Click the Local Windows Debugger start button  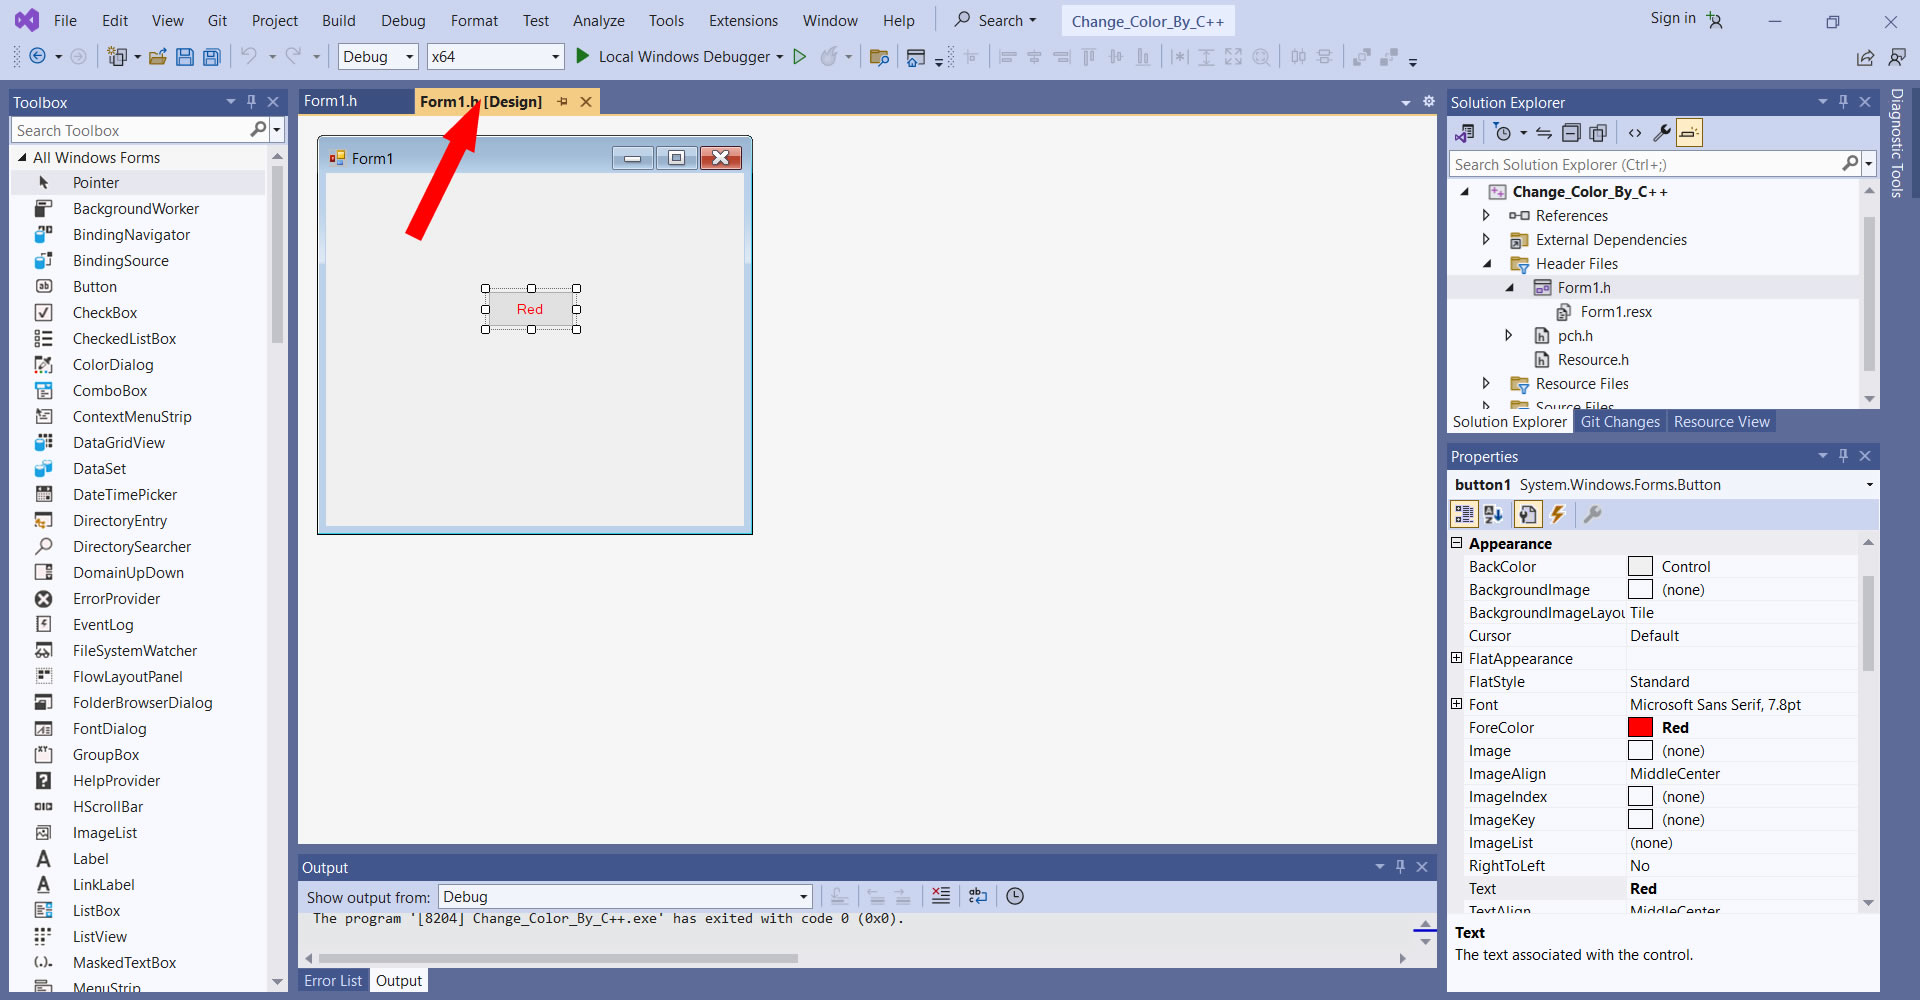675,57
